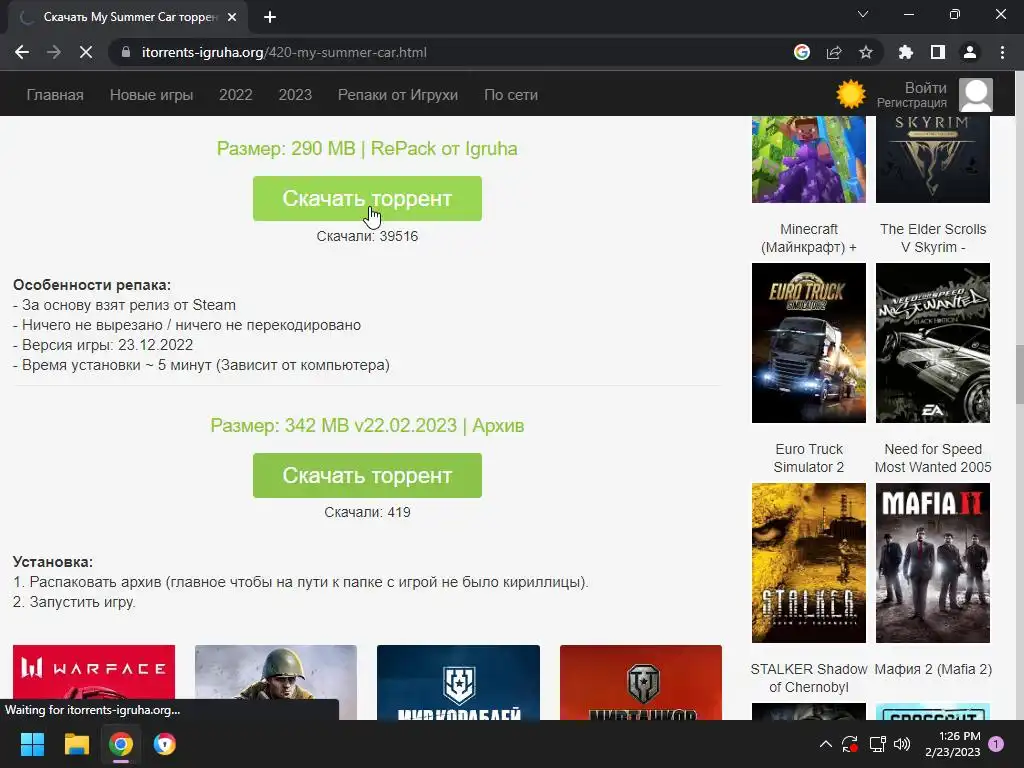The height and width of the screenshot is (768, 1024).
Task: Click the Скачали: 39516 counter
Action: point(367,236)
